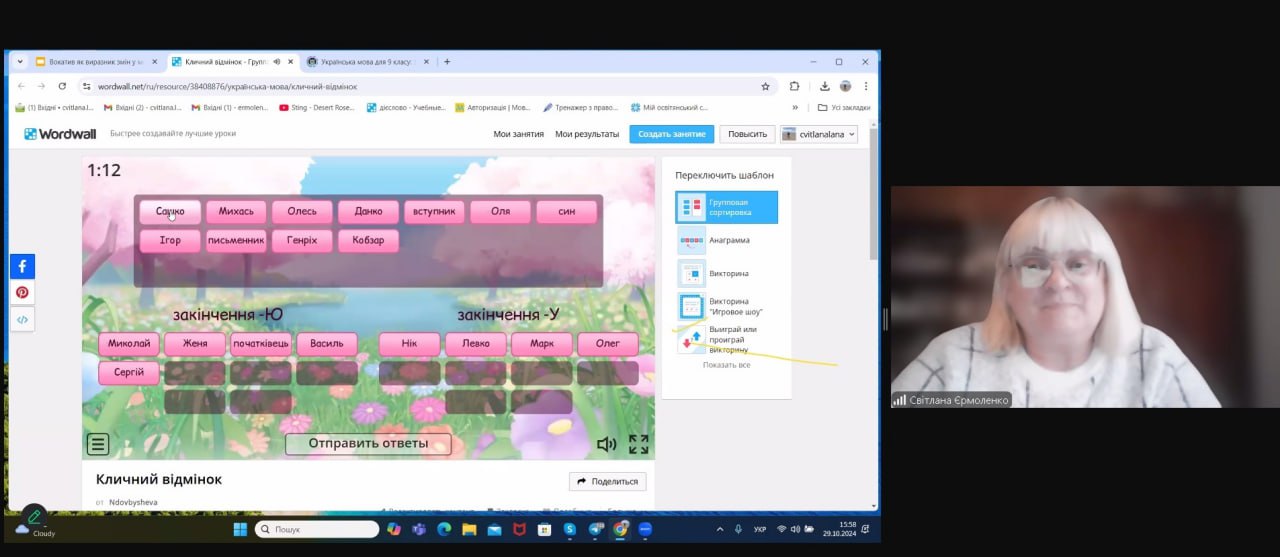Open Усі закладки bookmarks folder
Viewport: 1280px width, 557px height.
click(843, 107)
